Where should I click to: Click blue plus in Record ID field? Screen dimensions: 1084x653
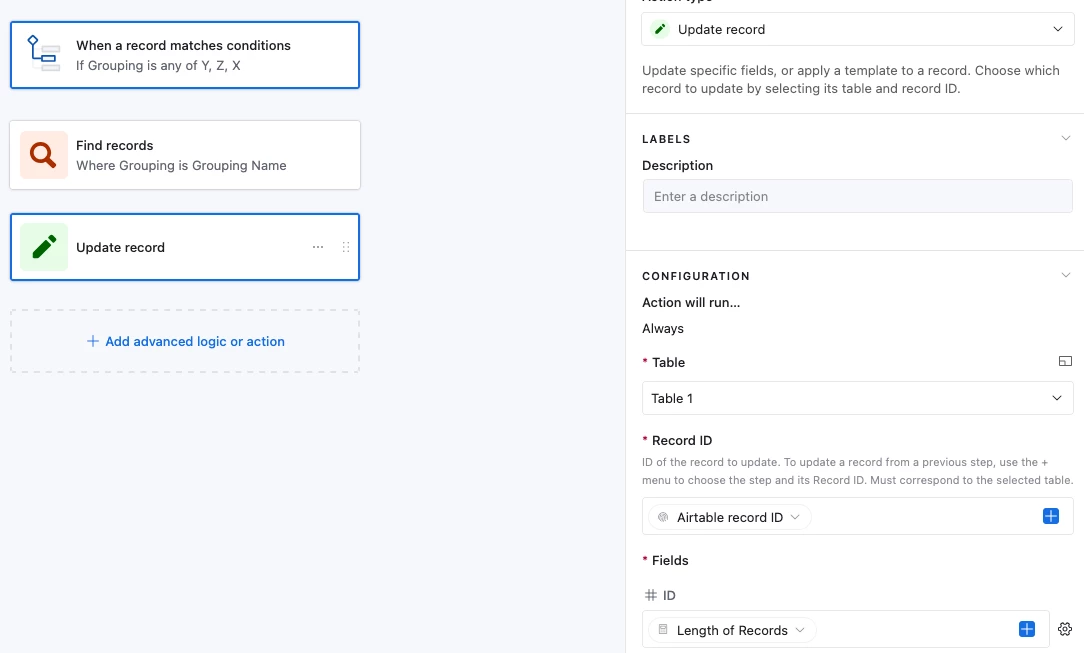click(x=1050, y=516)
